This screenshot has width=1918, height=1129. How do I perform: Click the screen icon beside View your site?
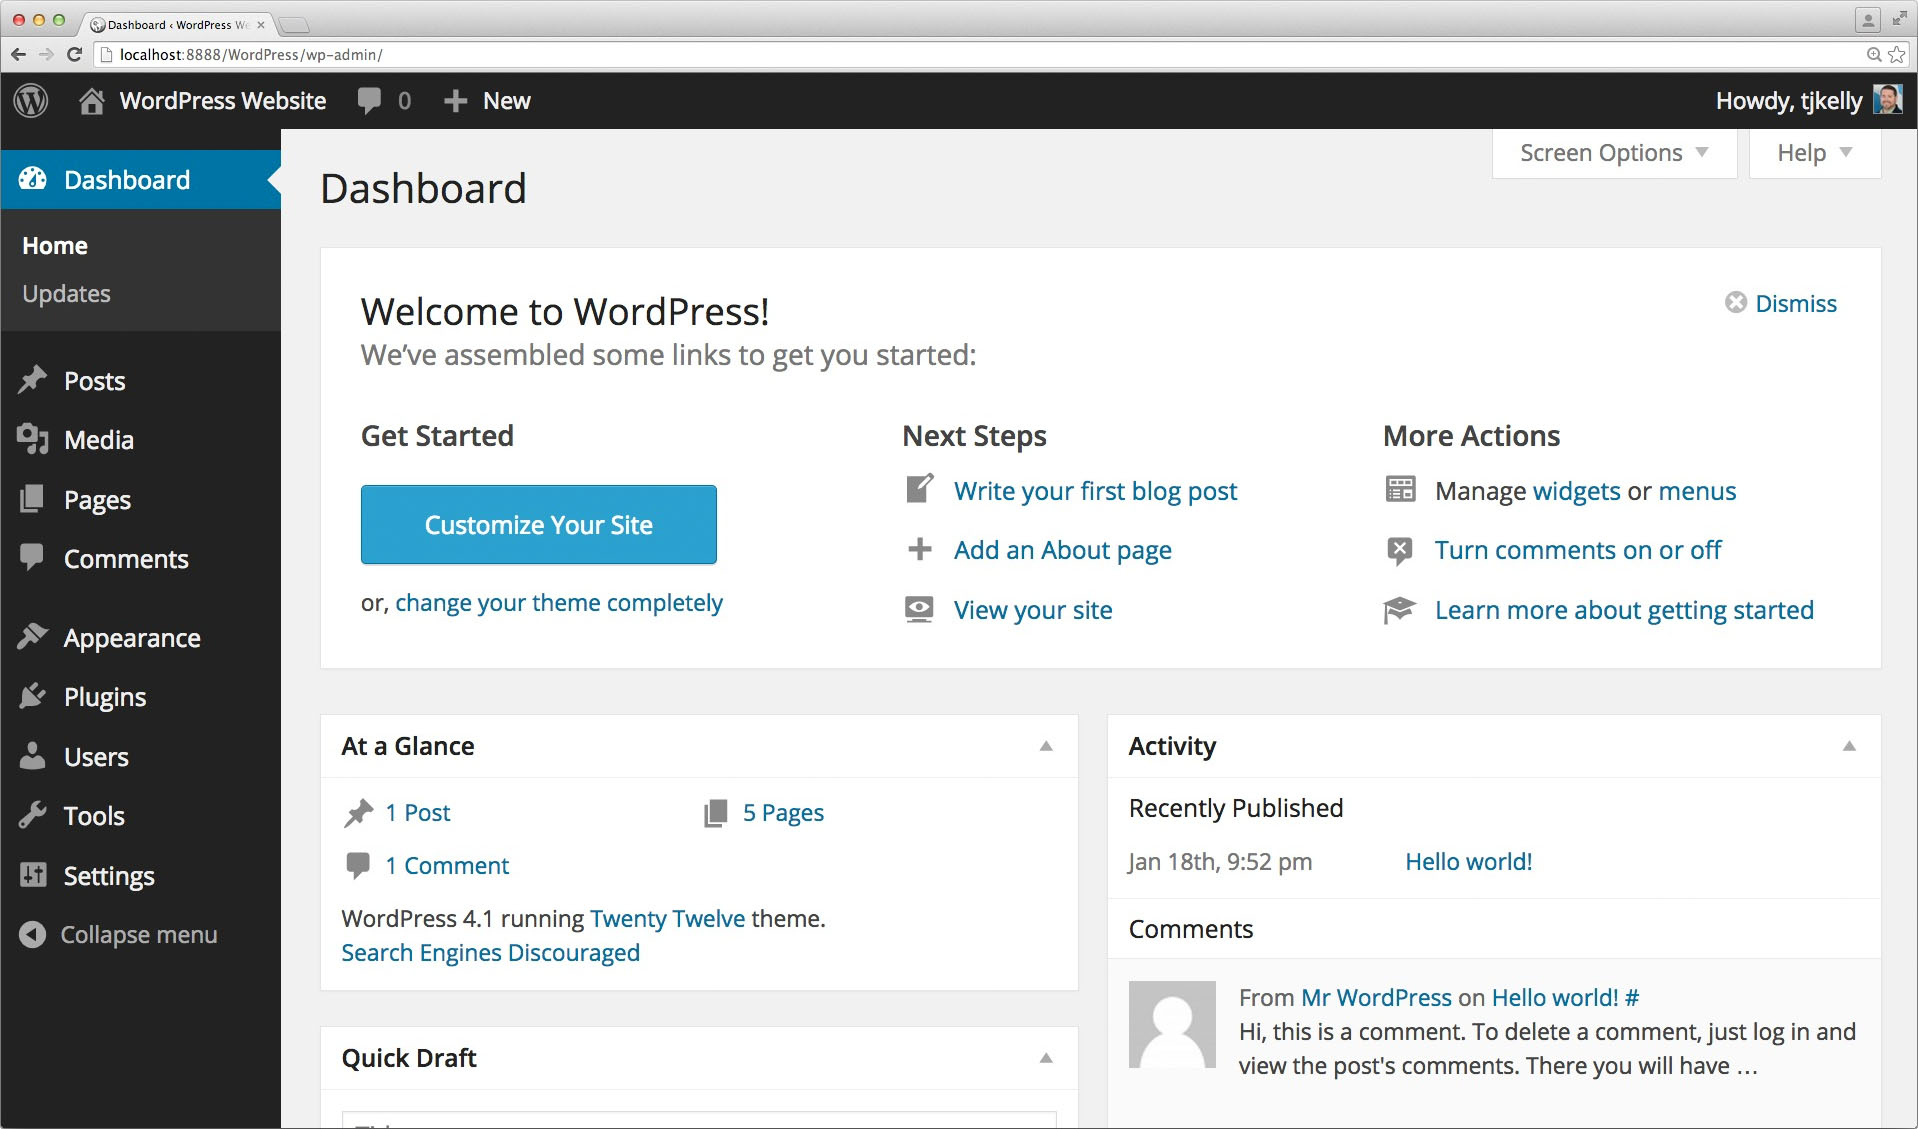point(919,609)
